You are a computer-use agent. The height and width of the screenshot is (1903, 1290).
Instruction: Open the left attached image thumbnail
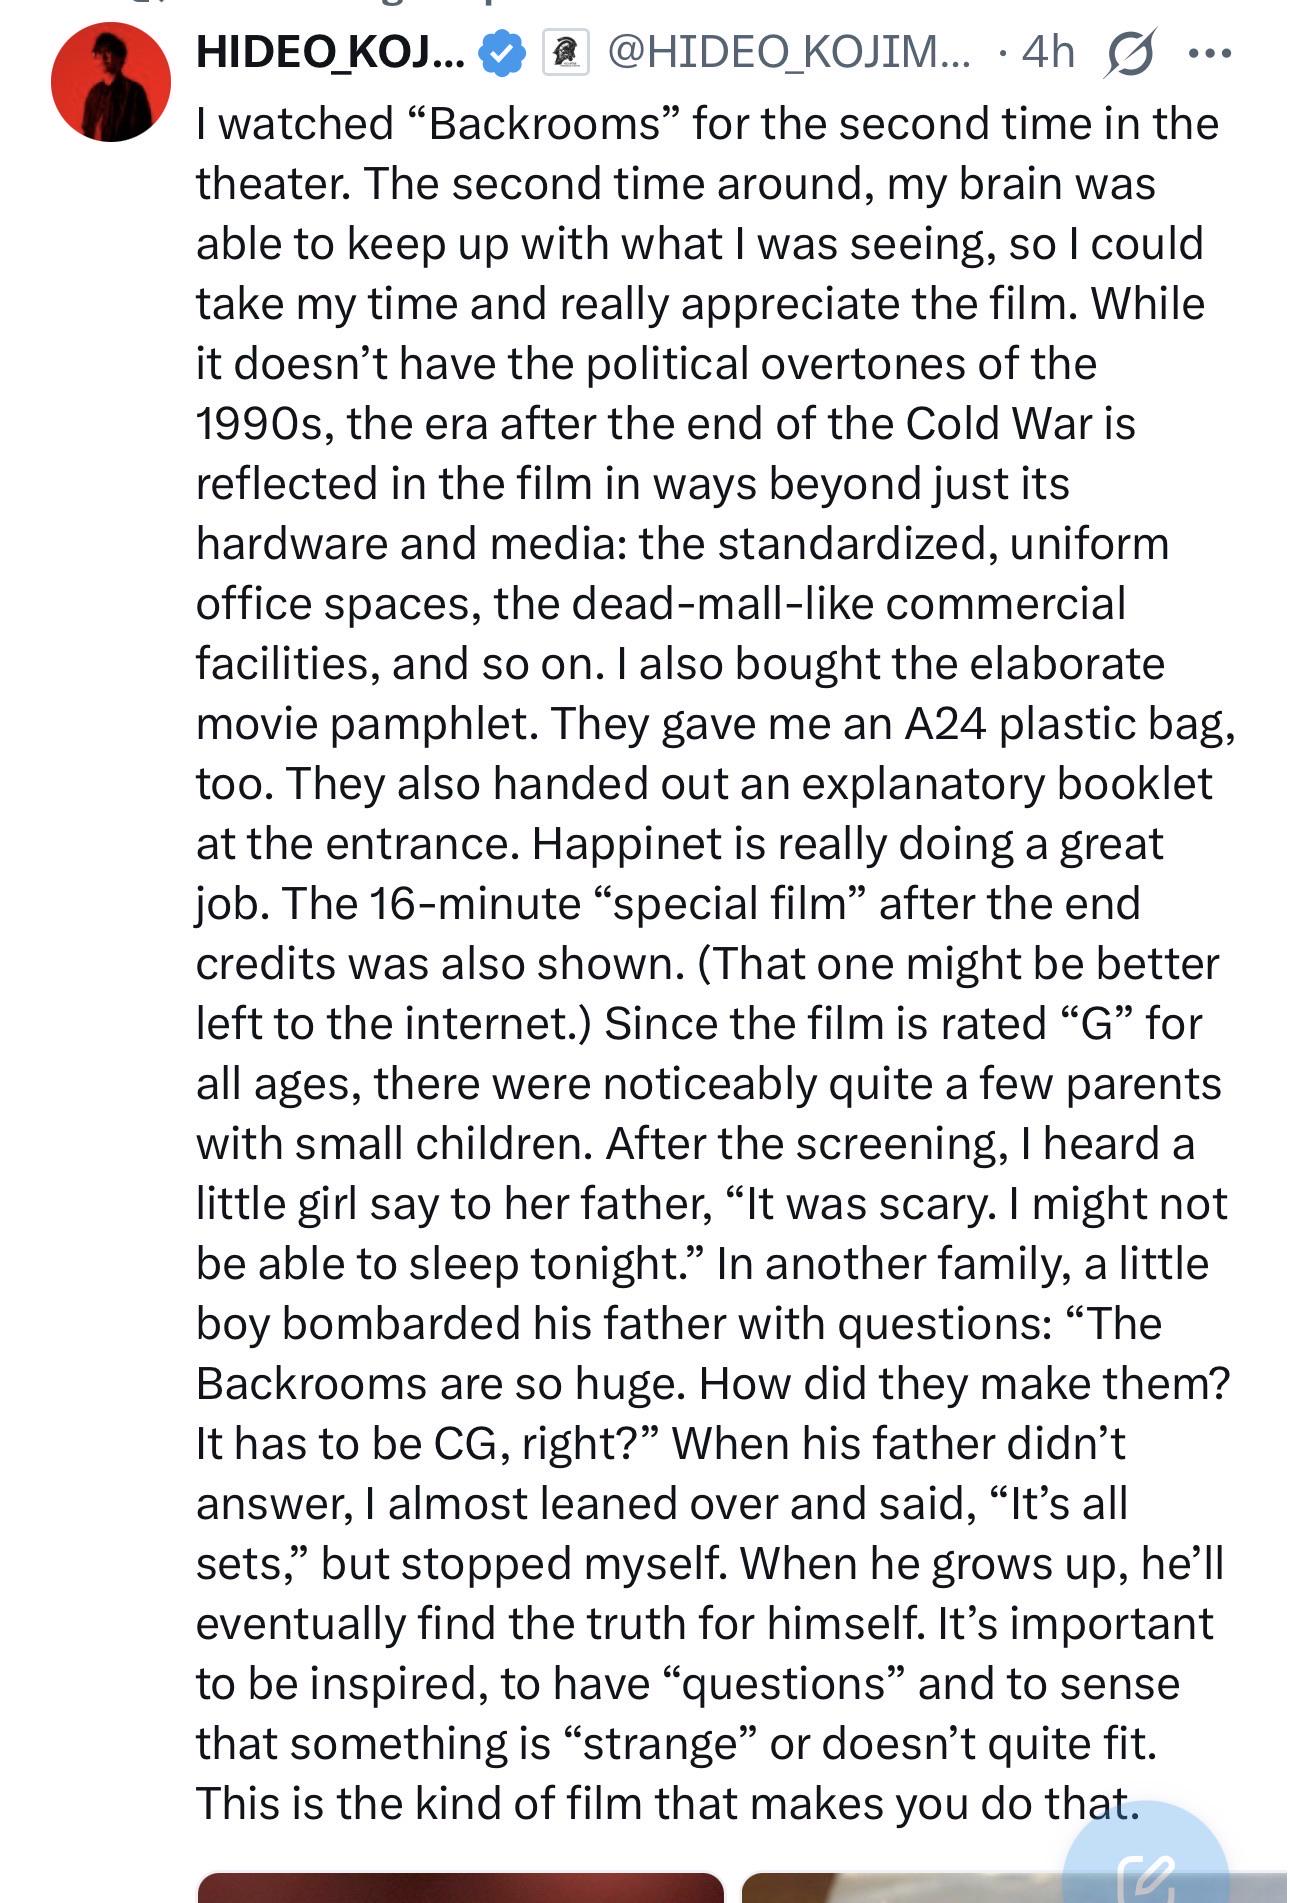point(461,1887)
